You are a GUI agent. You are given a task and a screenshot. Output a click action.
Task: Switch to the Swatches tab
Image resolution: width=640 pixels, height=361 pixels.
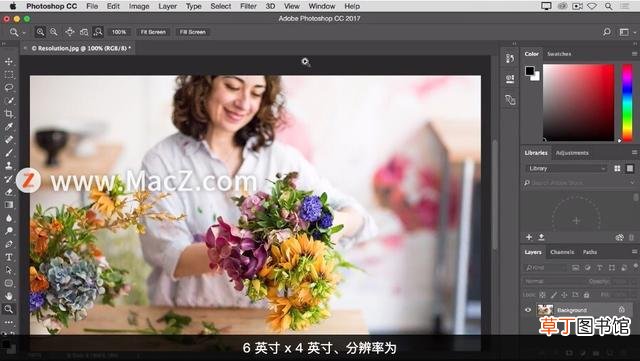pyautogui.click(x=559, y=54)
